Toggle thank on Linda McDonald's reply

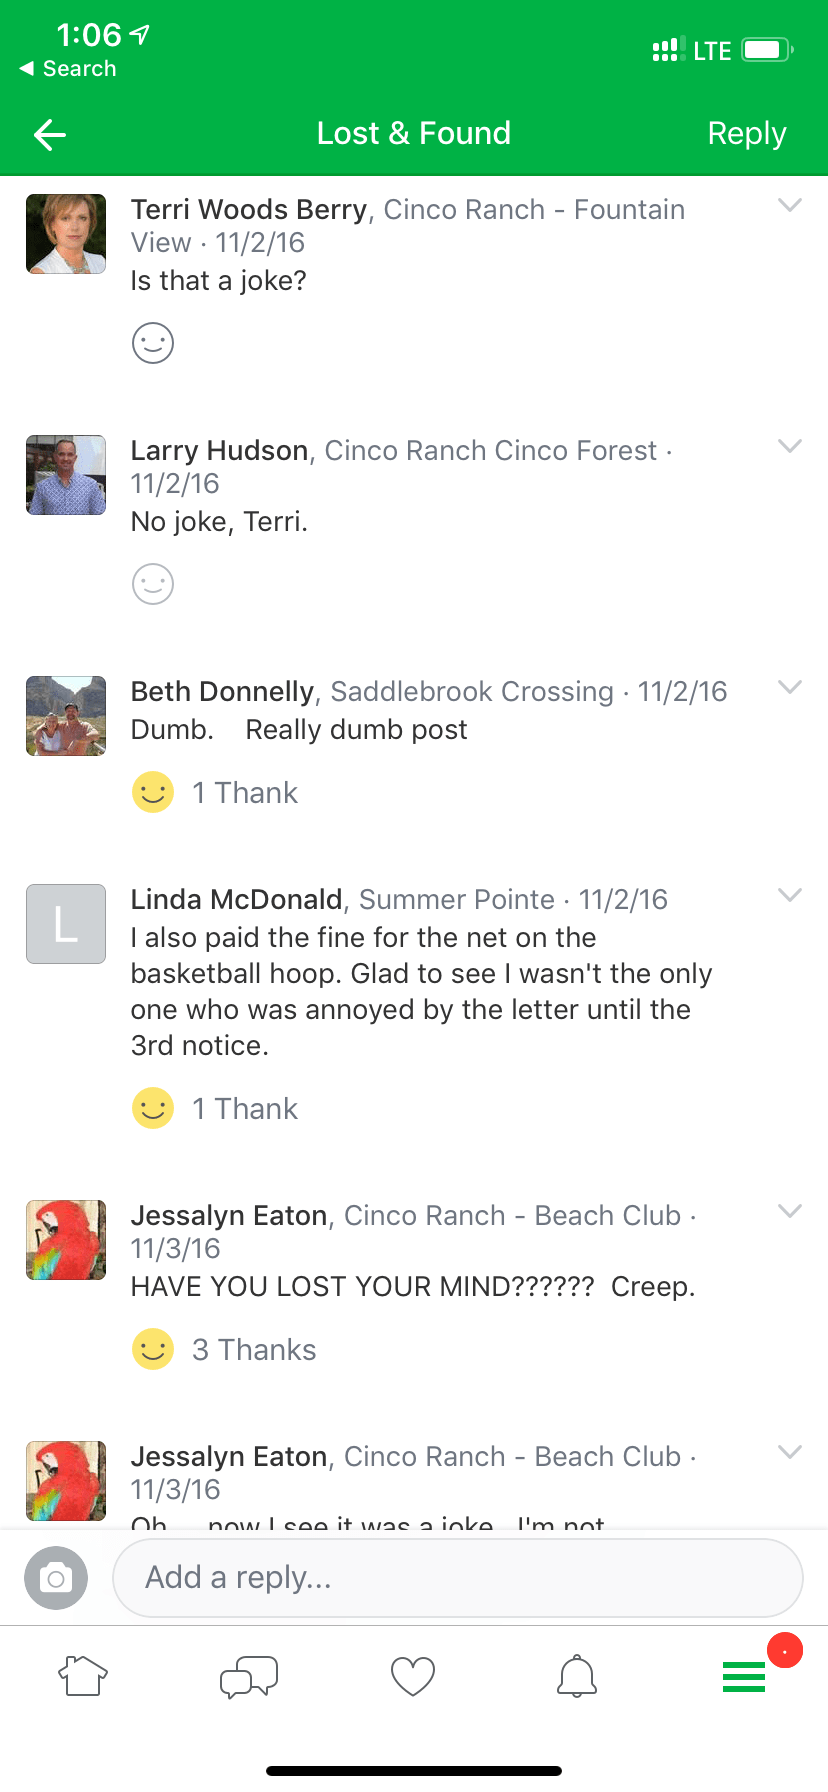tap(153, 1108)
